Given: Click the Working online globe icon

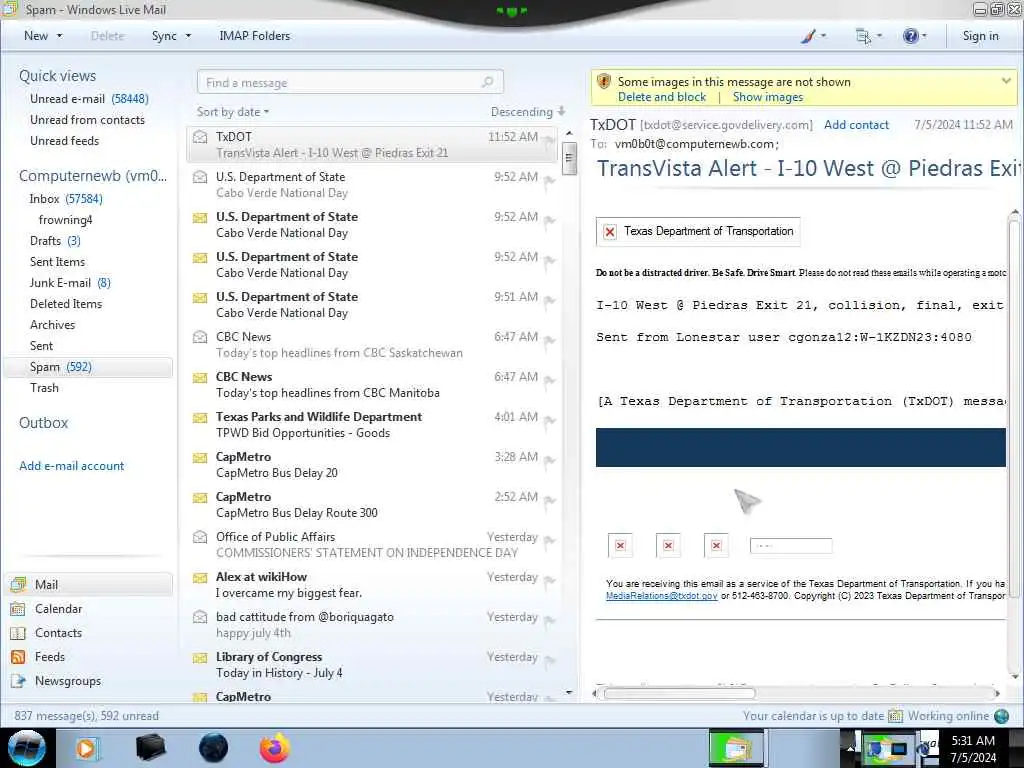Looking at the screenshot, I should (1001, 716).
